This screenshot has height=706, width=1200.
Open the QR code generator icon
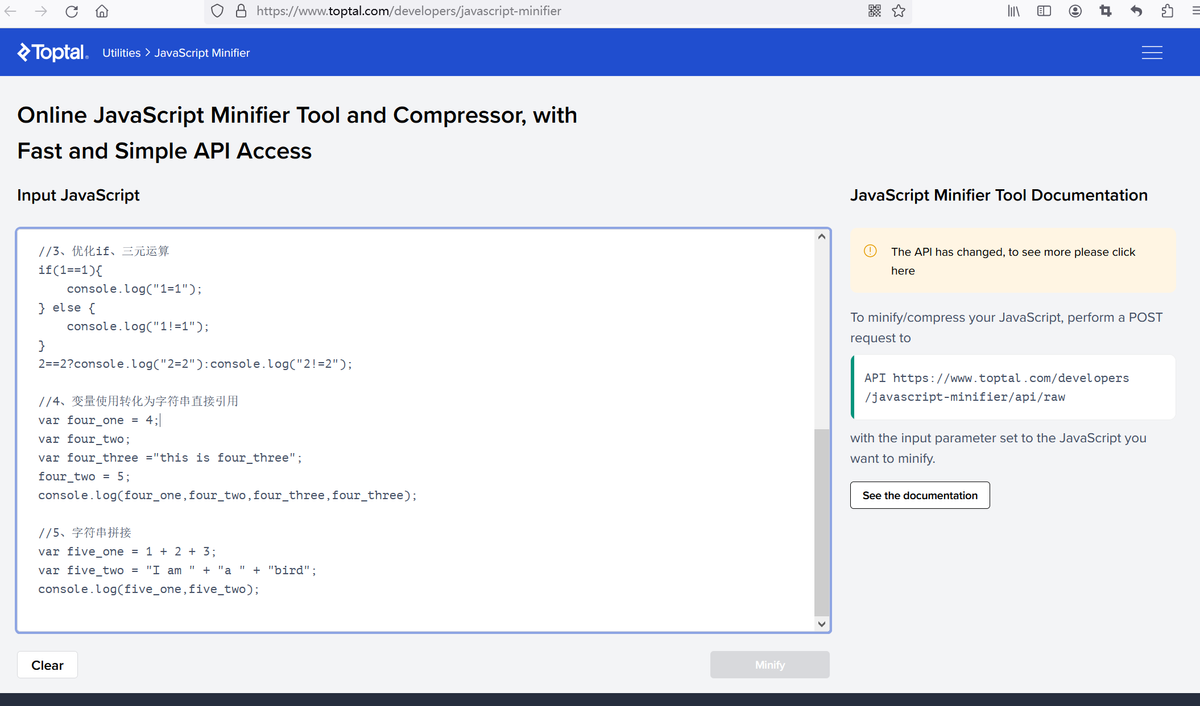click(x=875, y=11)
